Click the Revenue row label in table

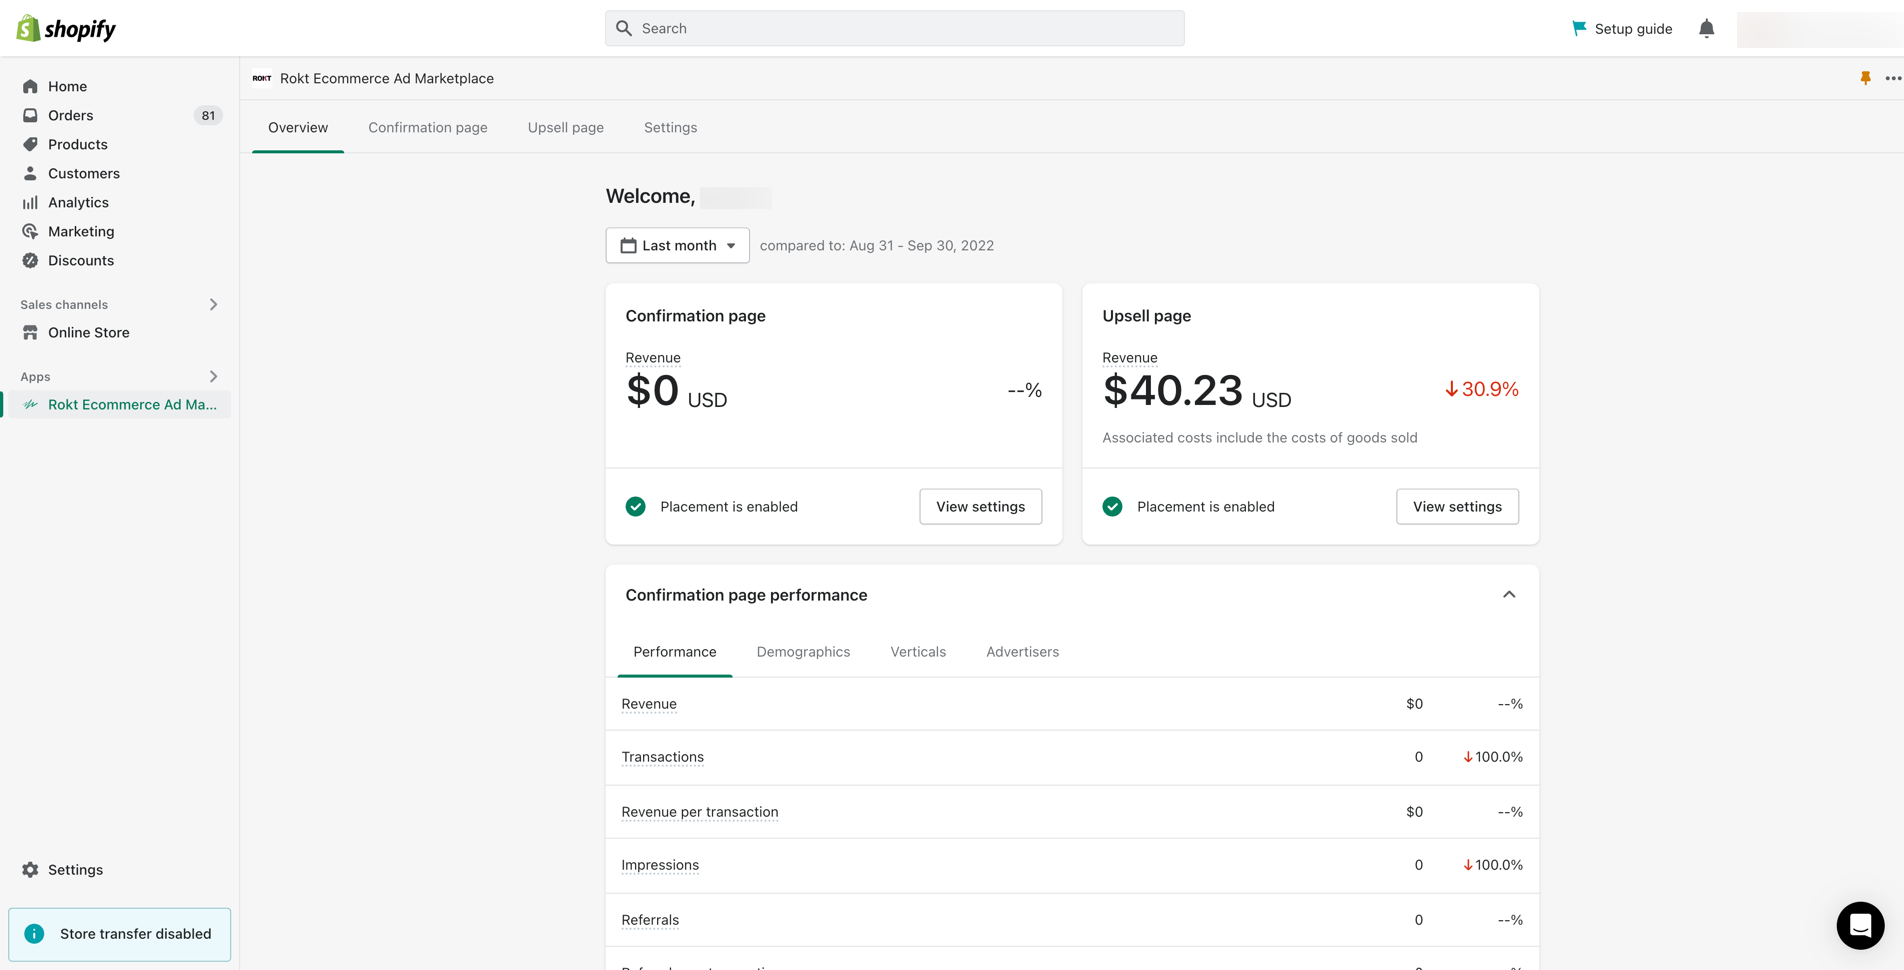click(649, 704)
